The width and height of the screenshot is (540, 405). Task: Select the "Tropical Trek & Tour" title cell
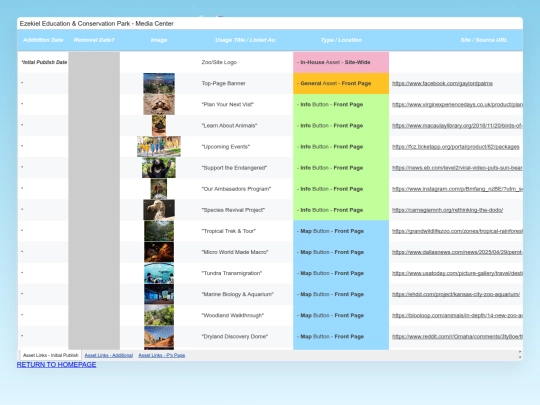pyautogui.click(x=246, y=231)
